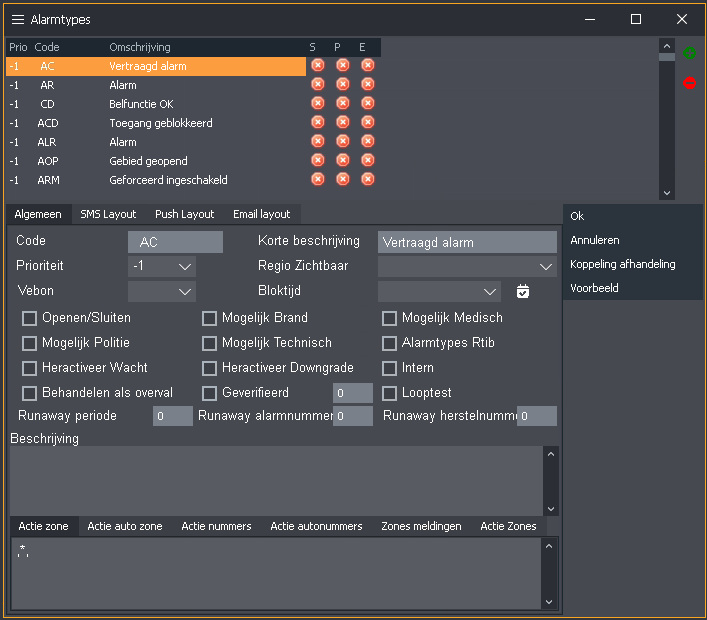This screenshot has height=620, width=707.
Task: Click the Code input field
Action: tap(175, 242)
